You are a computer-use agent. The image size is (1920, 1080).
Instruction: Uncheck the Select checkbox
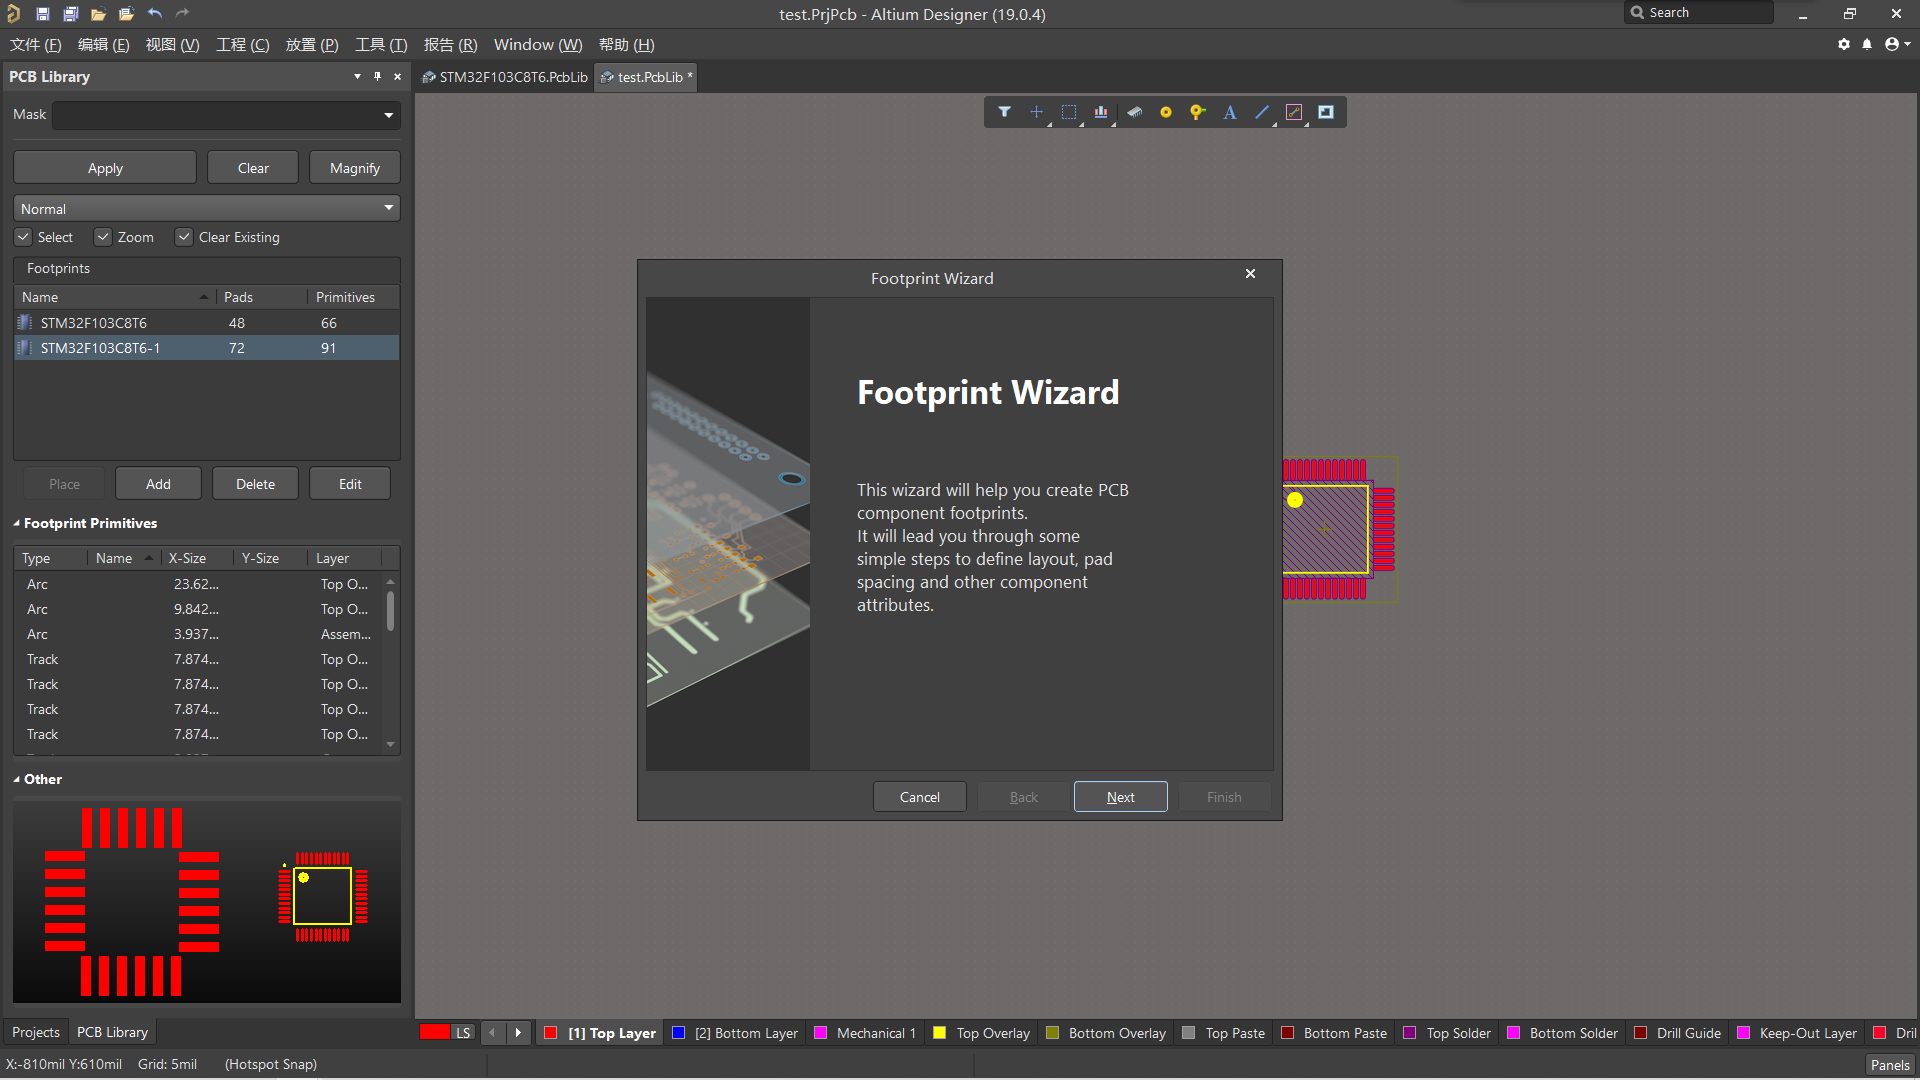[x=24, y=237]
